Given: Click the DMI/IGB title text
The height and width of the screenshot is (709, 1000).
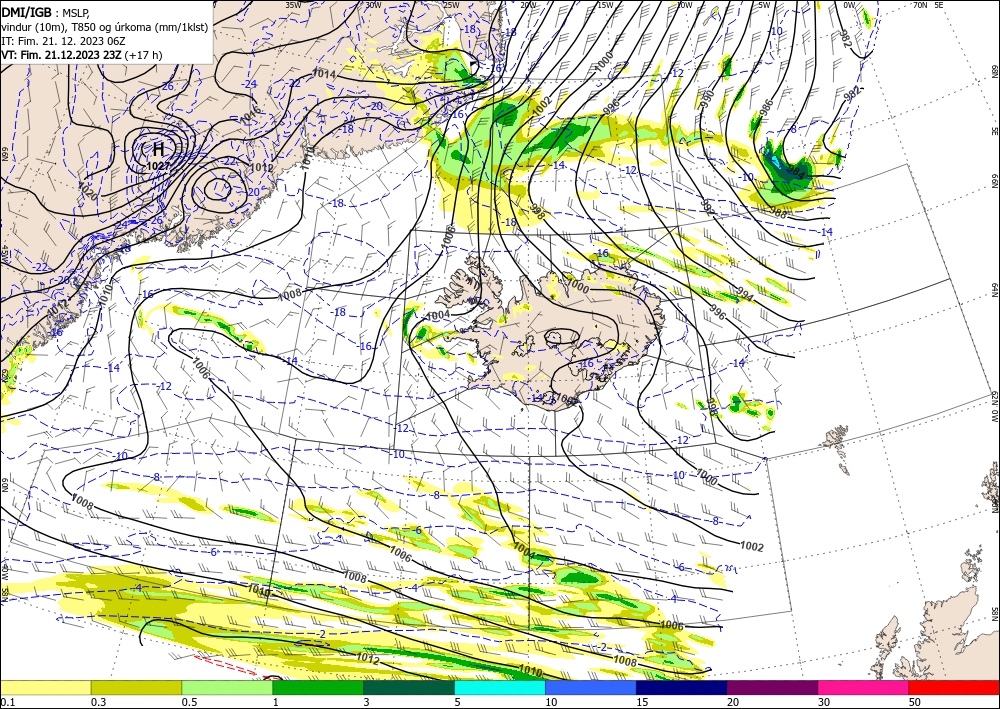Looking at the screenshot, I should pyautogui.click(x=27, y=12).
